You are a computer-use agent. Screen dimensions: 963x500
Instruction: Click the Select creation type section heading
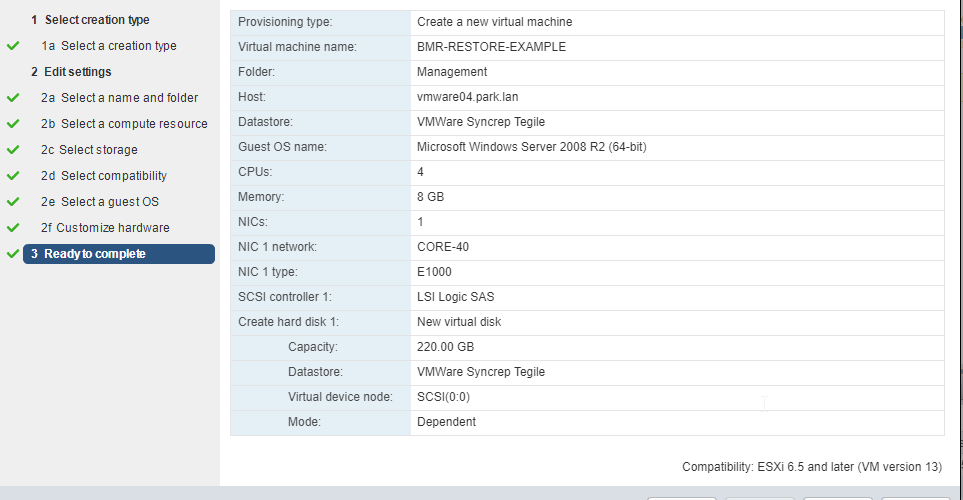click(x=90, y=20)
